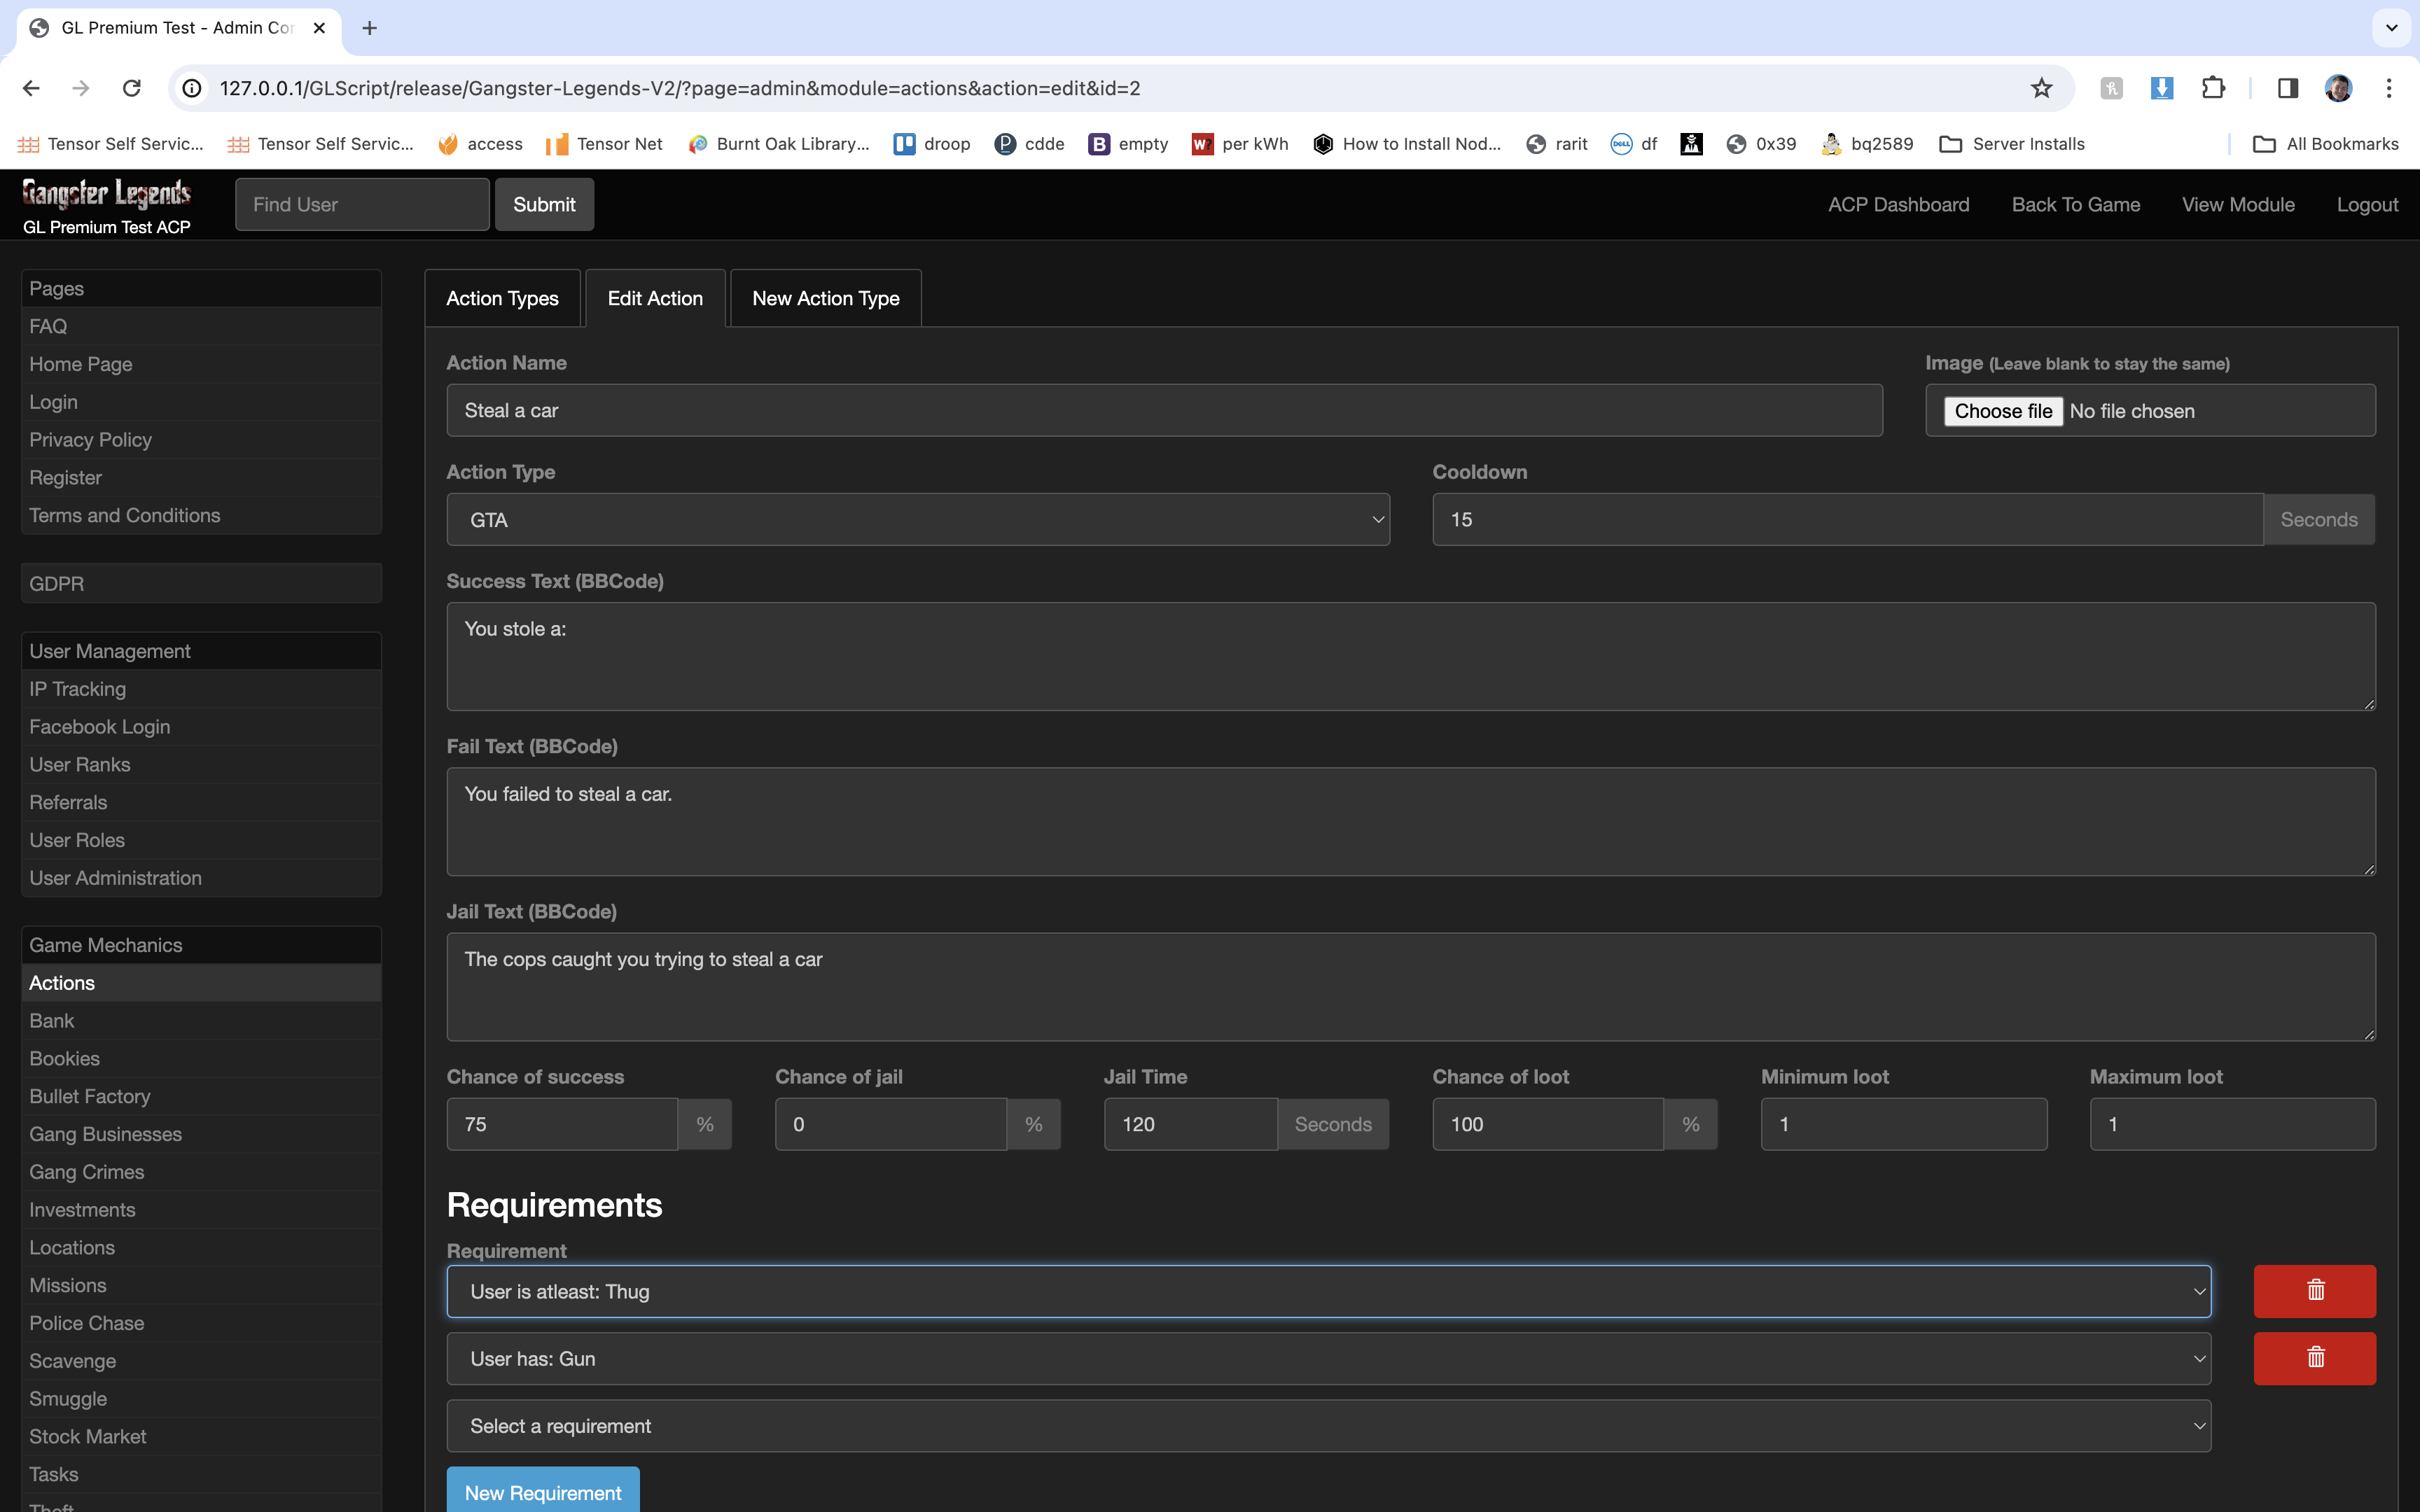Viewport: 2420px width, 1512px height.
Task: Open the 'Select a requirement' dropdown
Action: [x=1328, y=1426]
